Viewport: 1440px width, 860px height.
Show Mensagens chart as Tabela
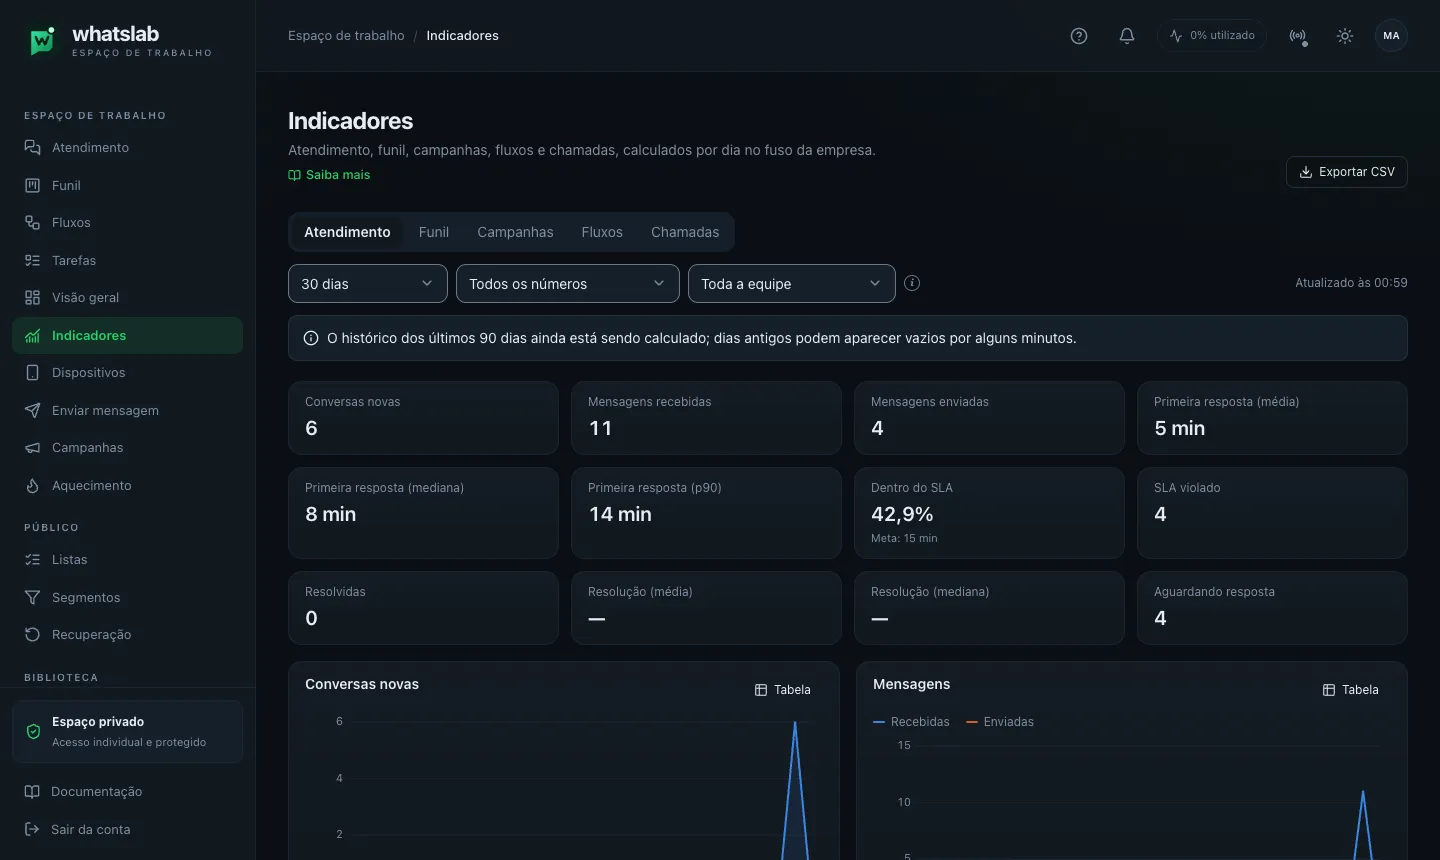click(1350, 690)
